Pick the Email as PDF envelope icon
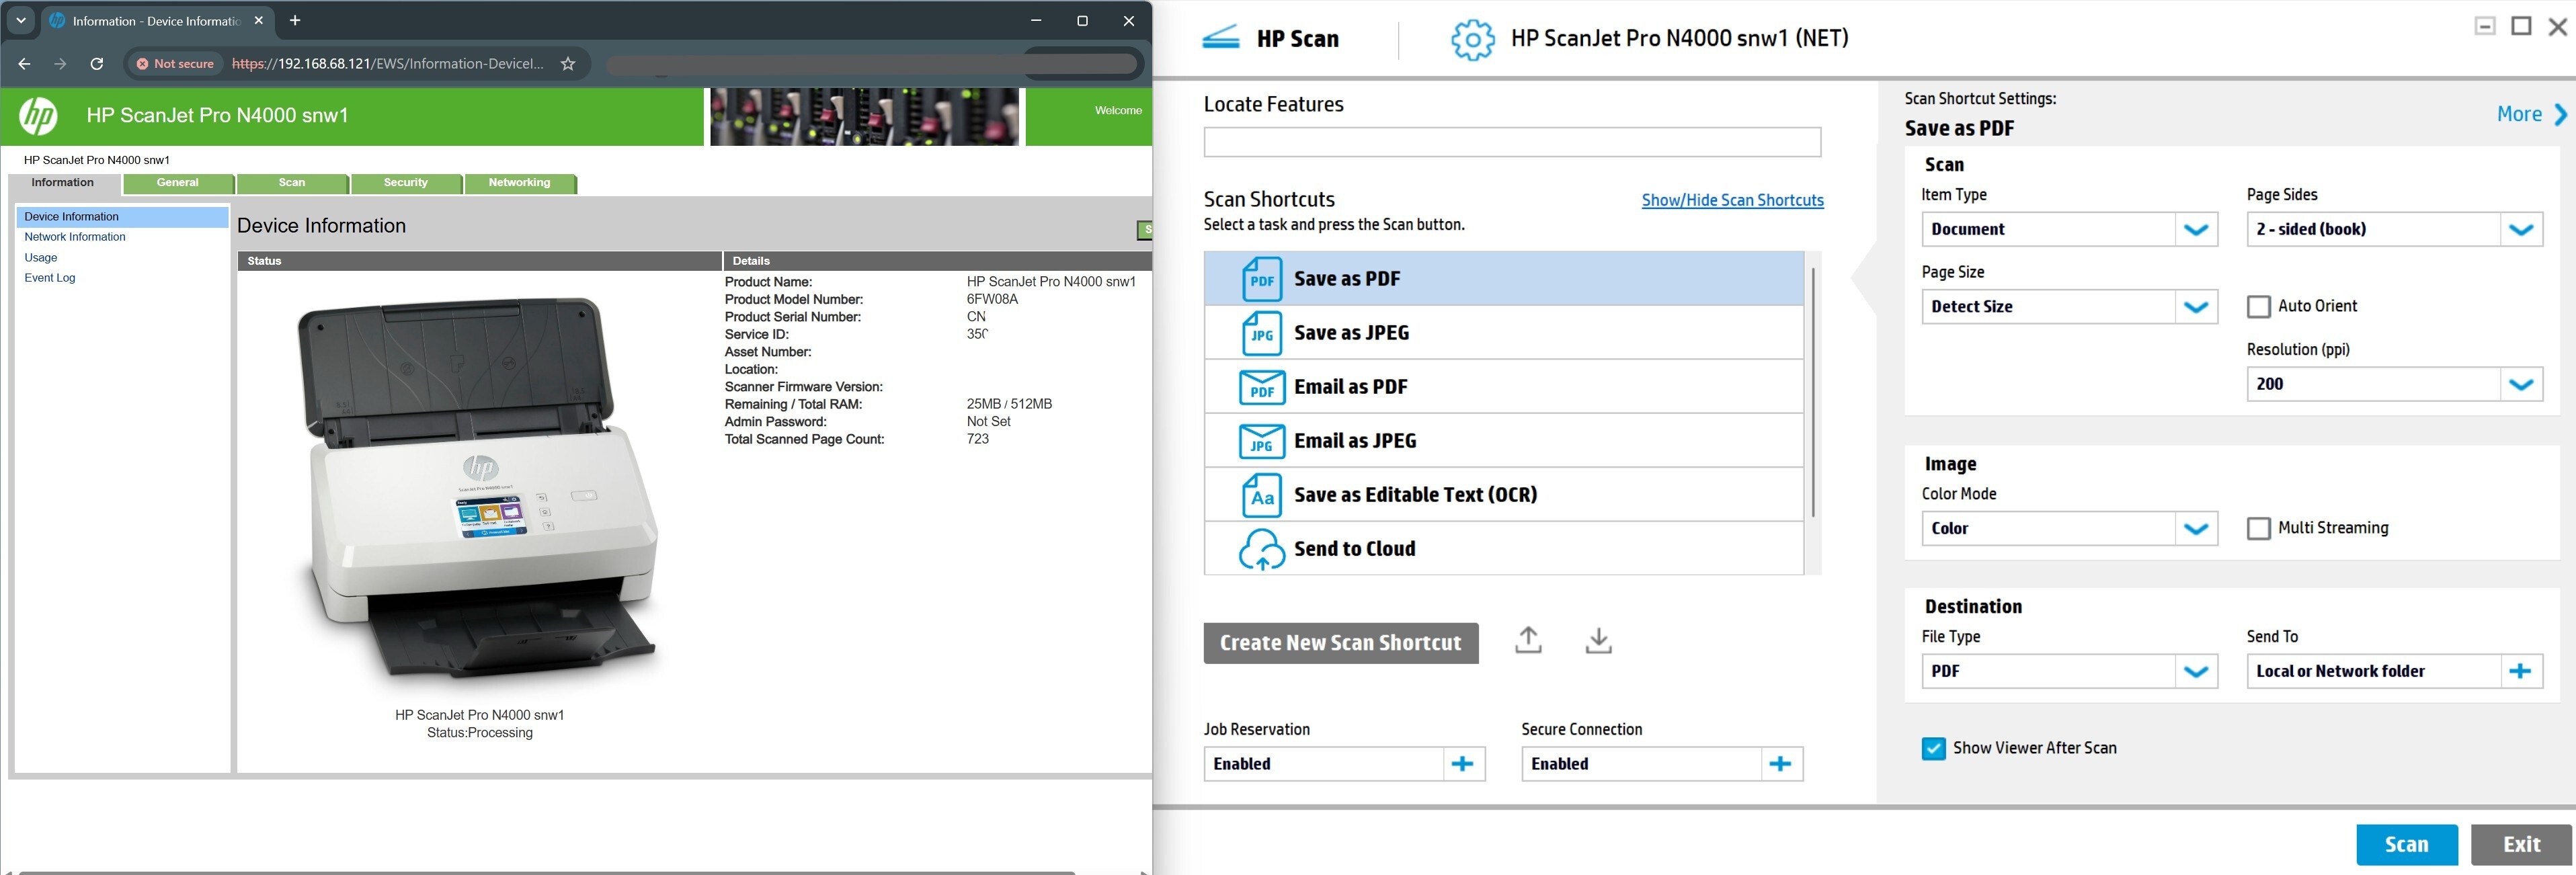This screenshot has height=875, width=2576. pyautogui.click(x=1261, y=387)
